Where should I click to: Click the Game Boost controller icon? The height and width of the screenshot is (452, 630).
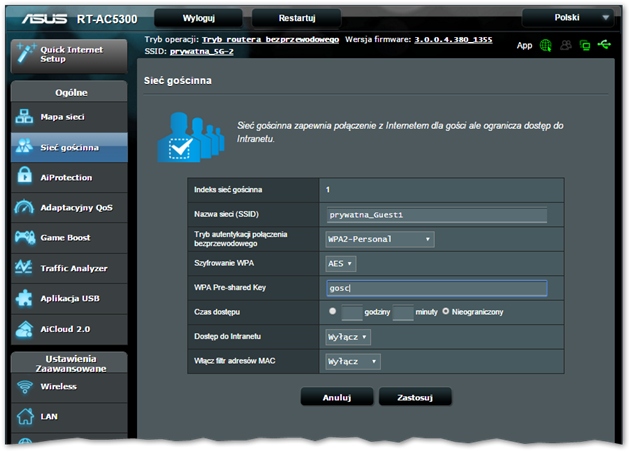(x=25, y=237)
